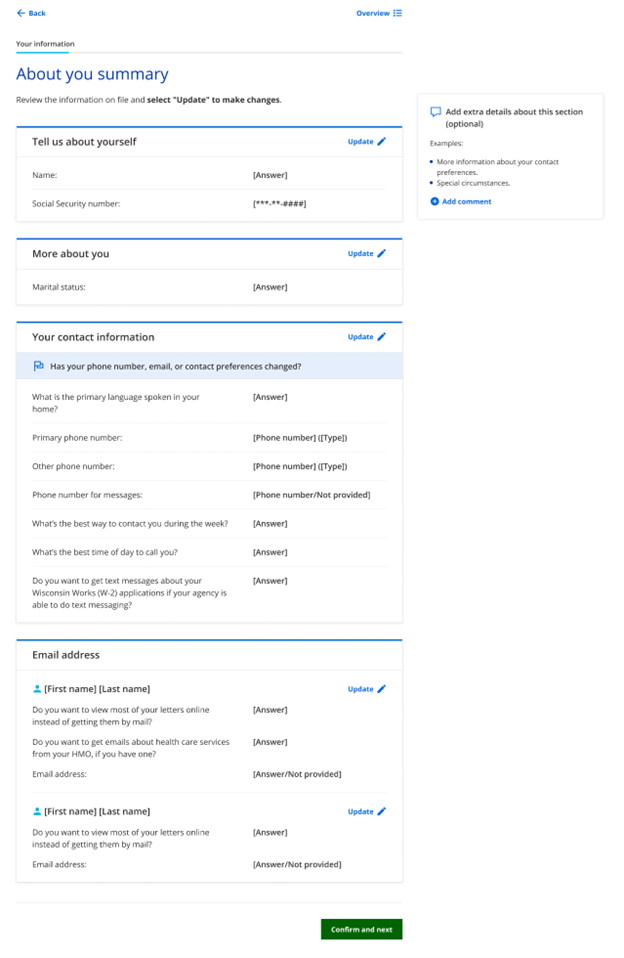Click pencil icon beside Your contact information
Screen dimensions: 624x958
382,337
